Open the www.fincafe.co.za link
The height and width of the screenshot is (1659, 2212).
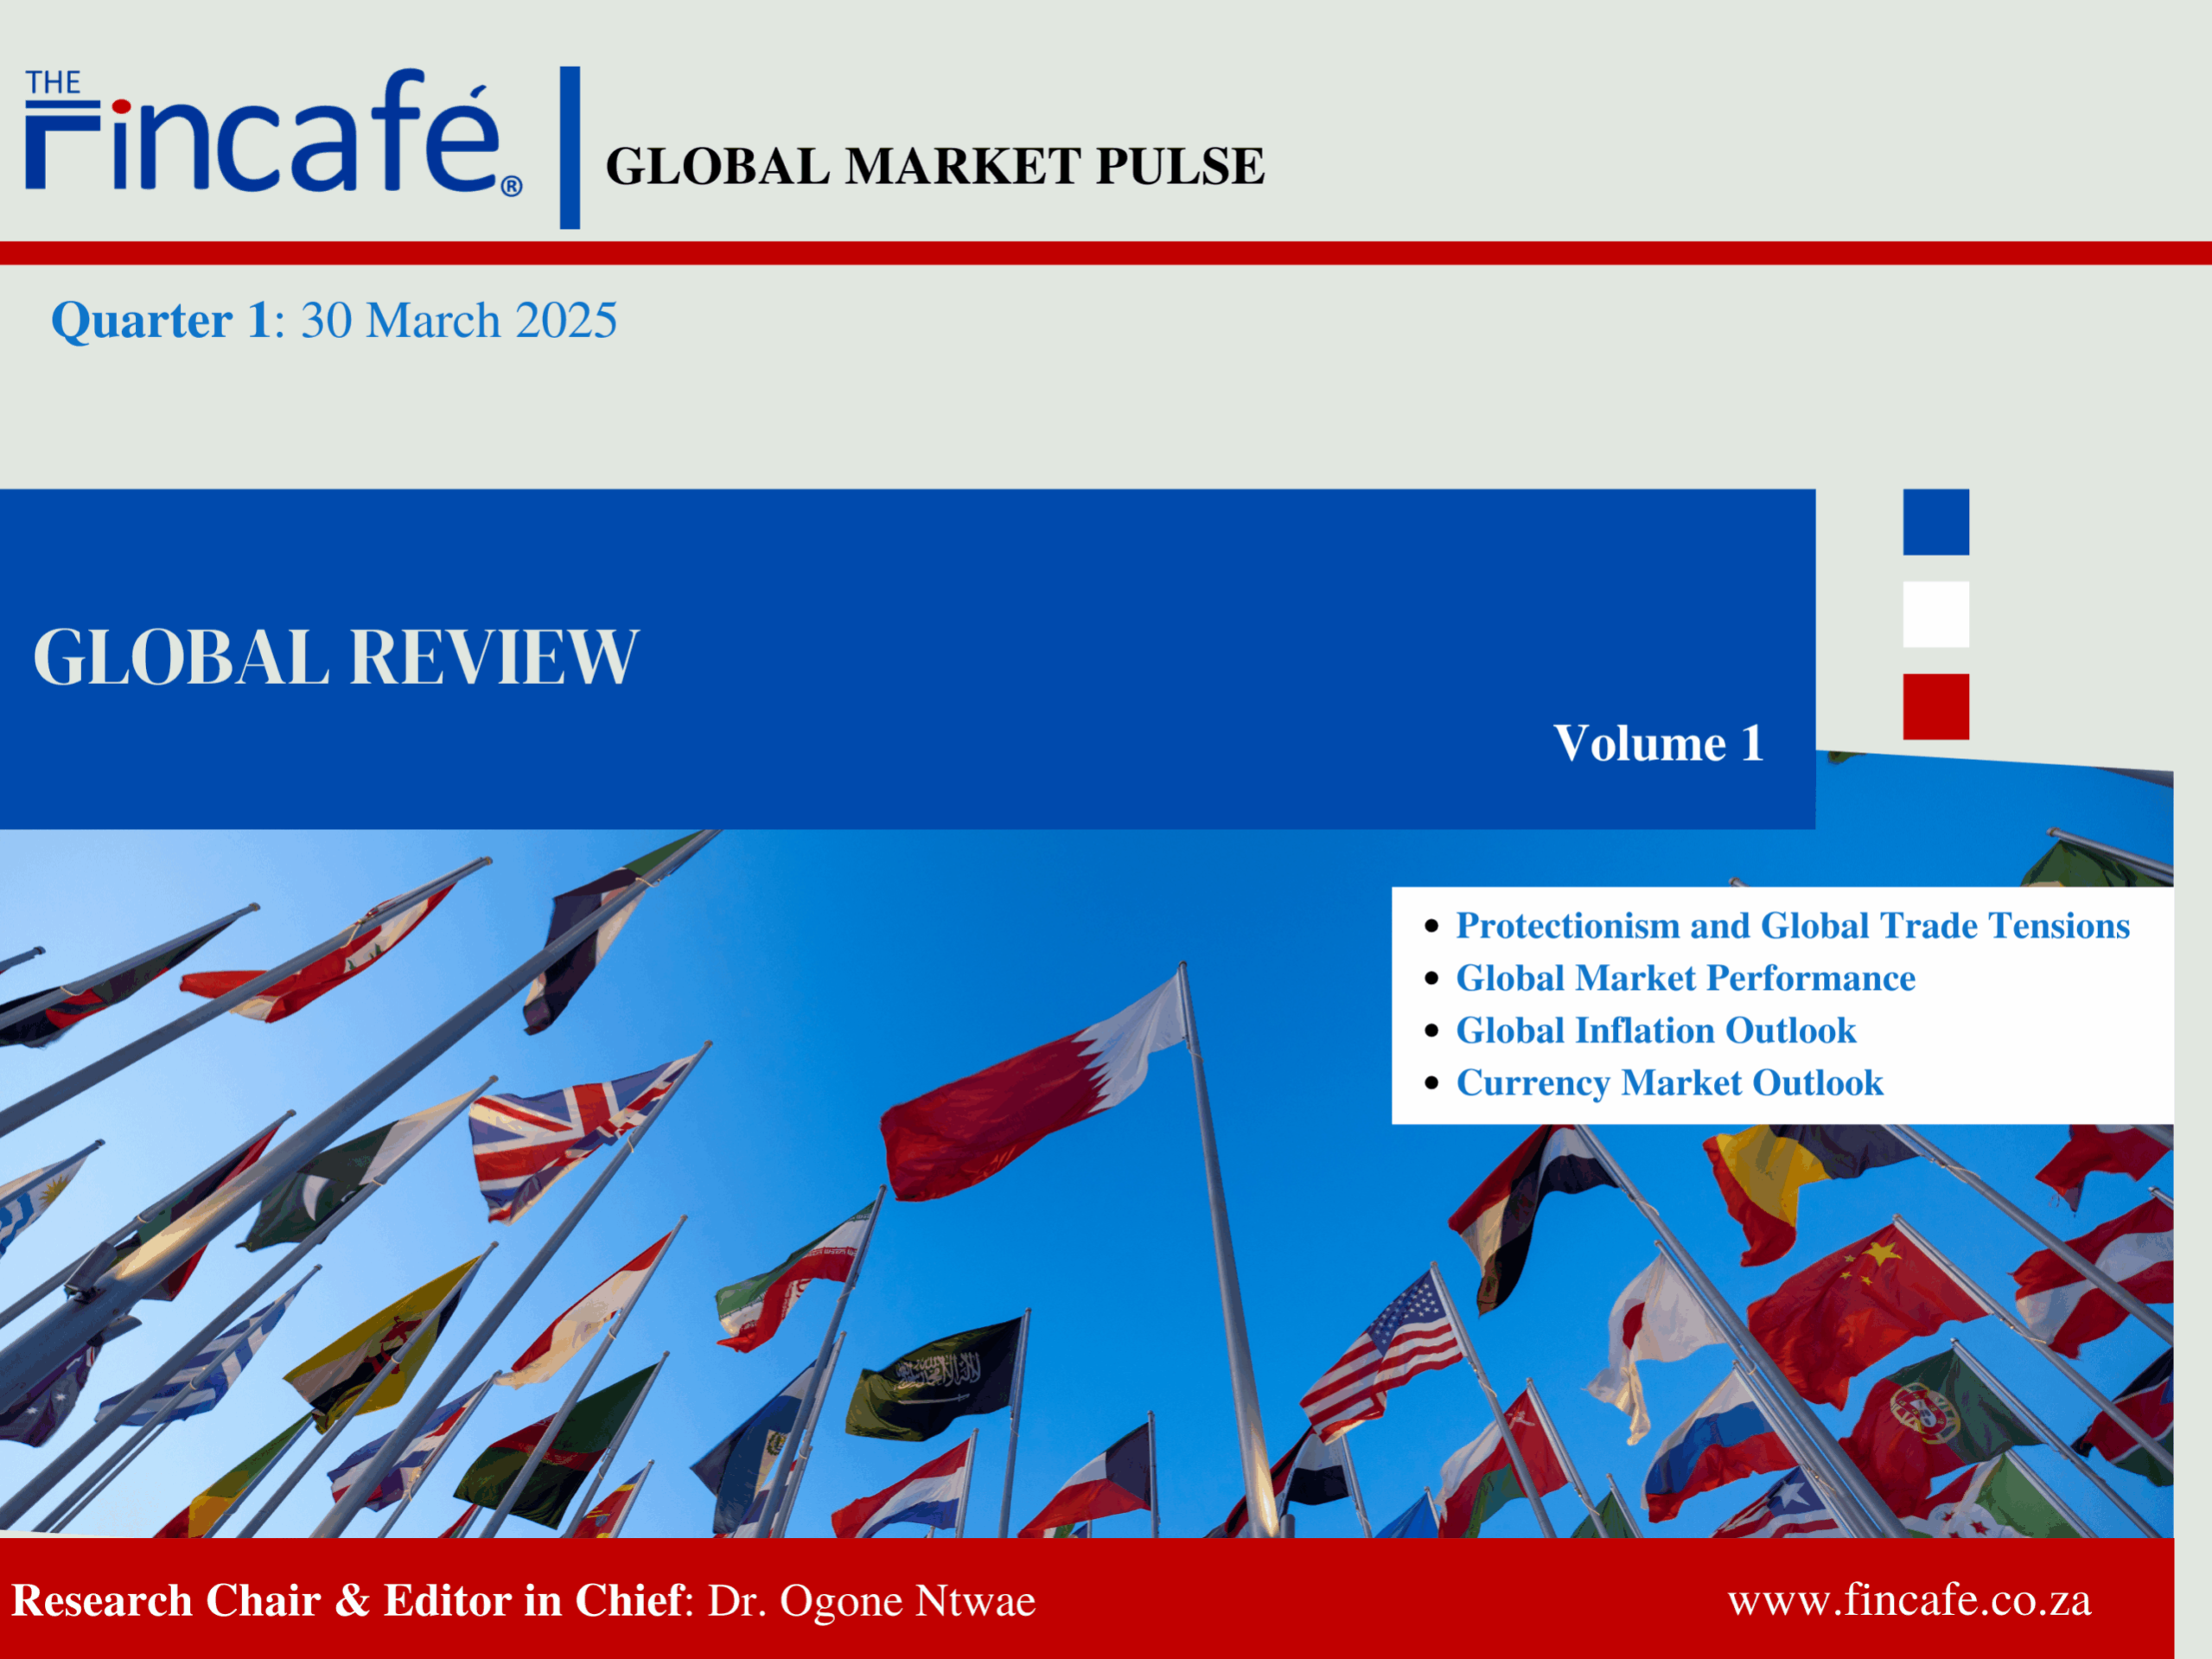[1908, 1599]
